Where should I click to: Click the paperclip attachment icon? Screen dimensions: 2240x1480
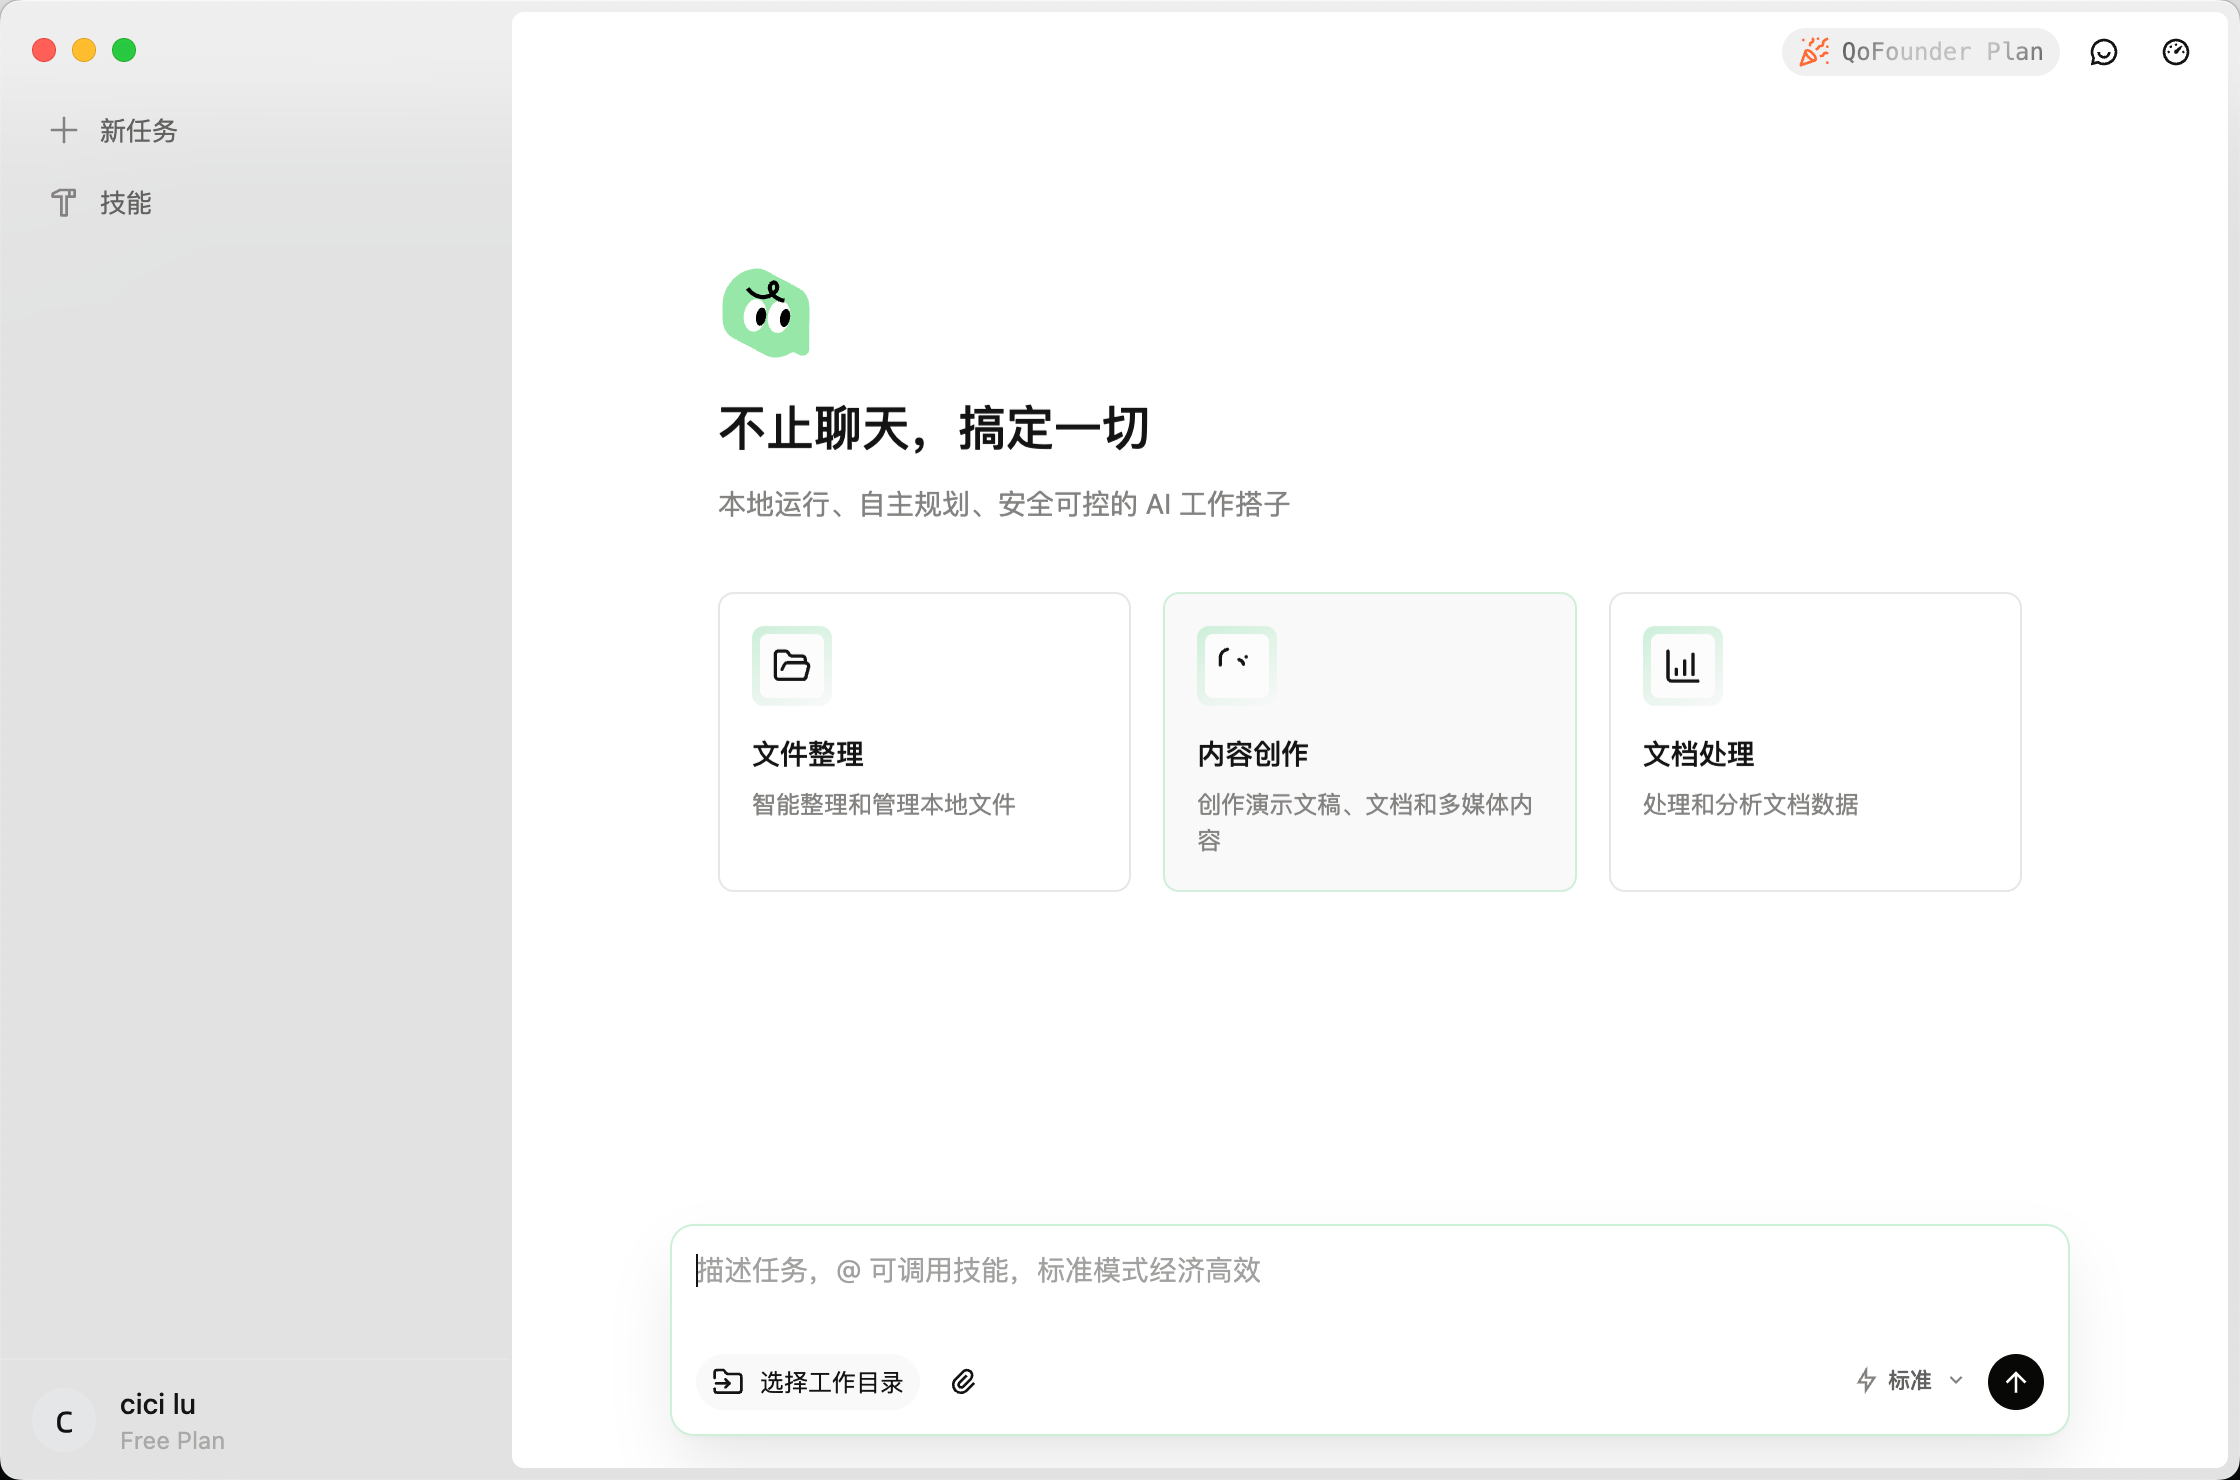(x=963, y=1382)
